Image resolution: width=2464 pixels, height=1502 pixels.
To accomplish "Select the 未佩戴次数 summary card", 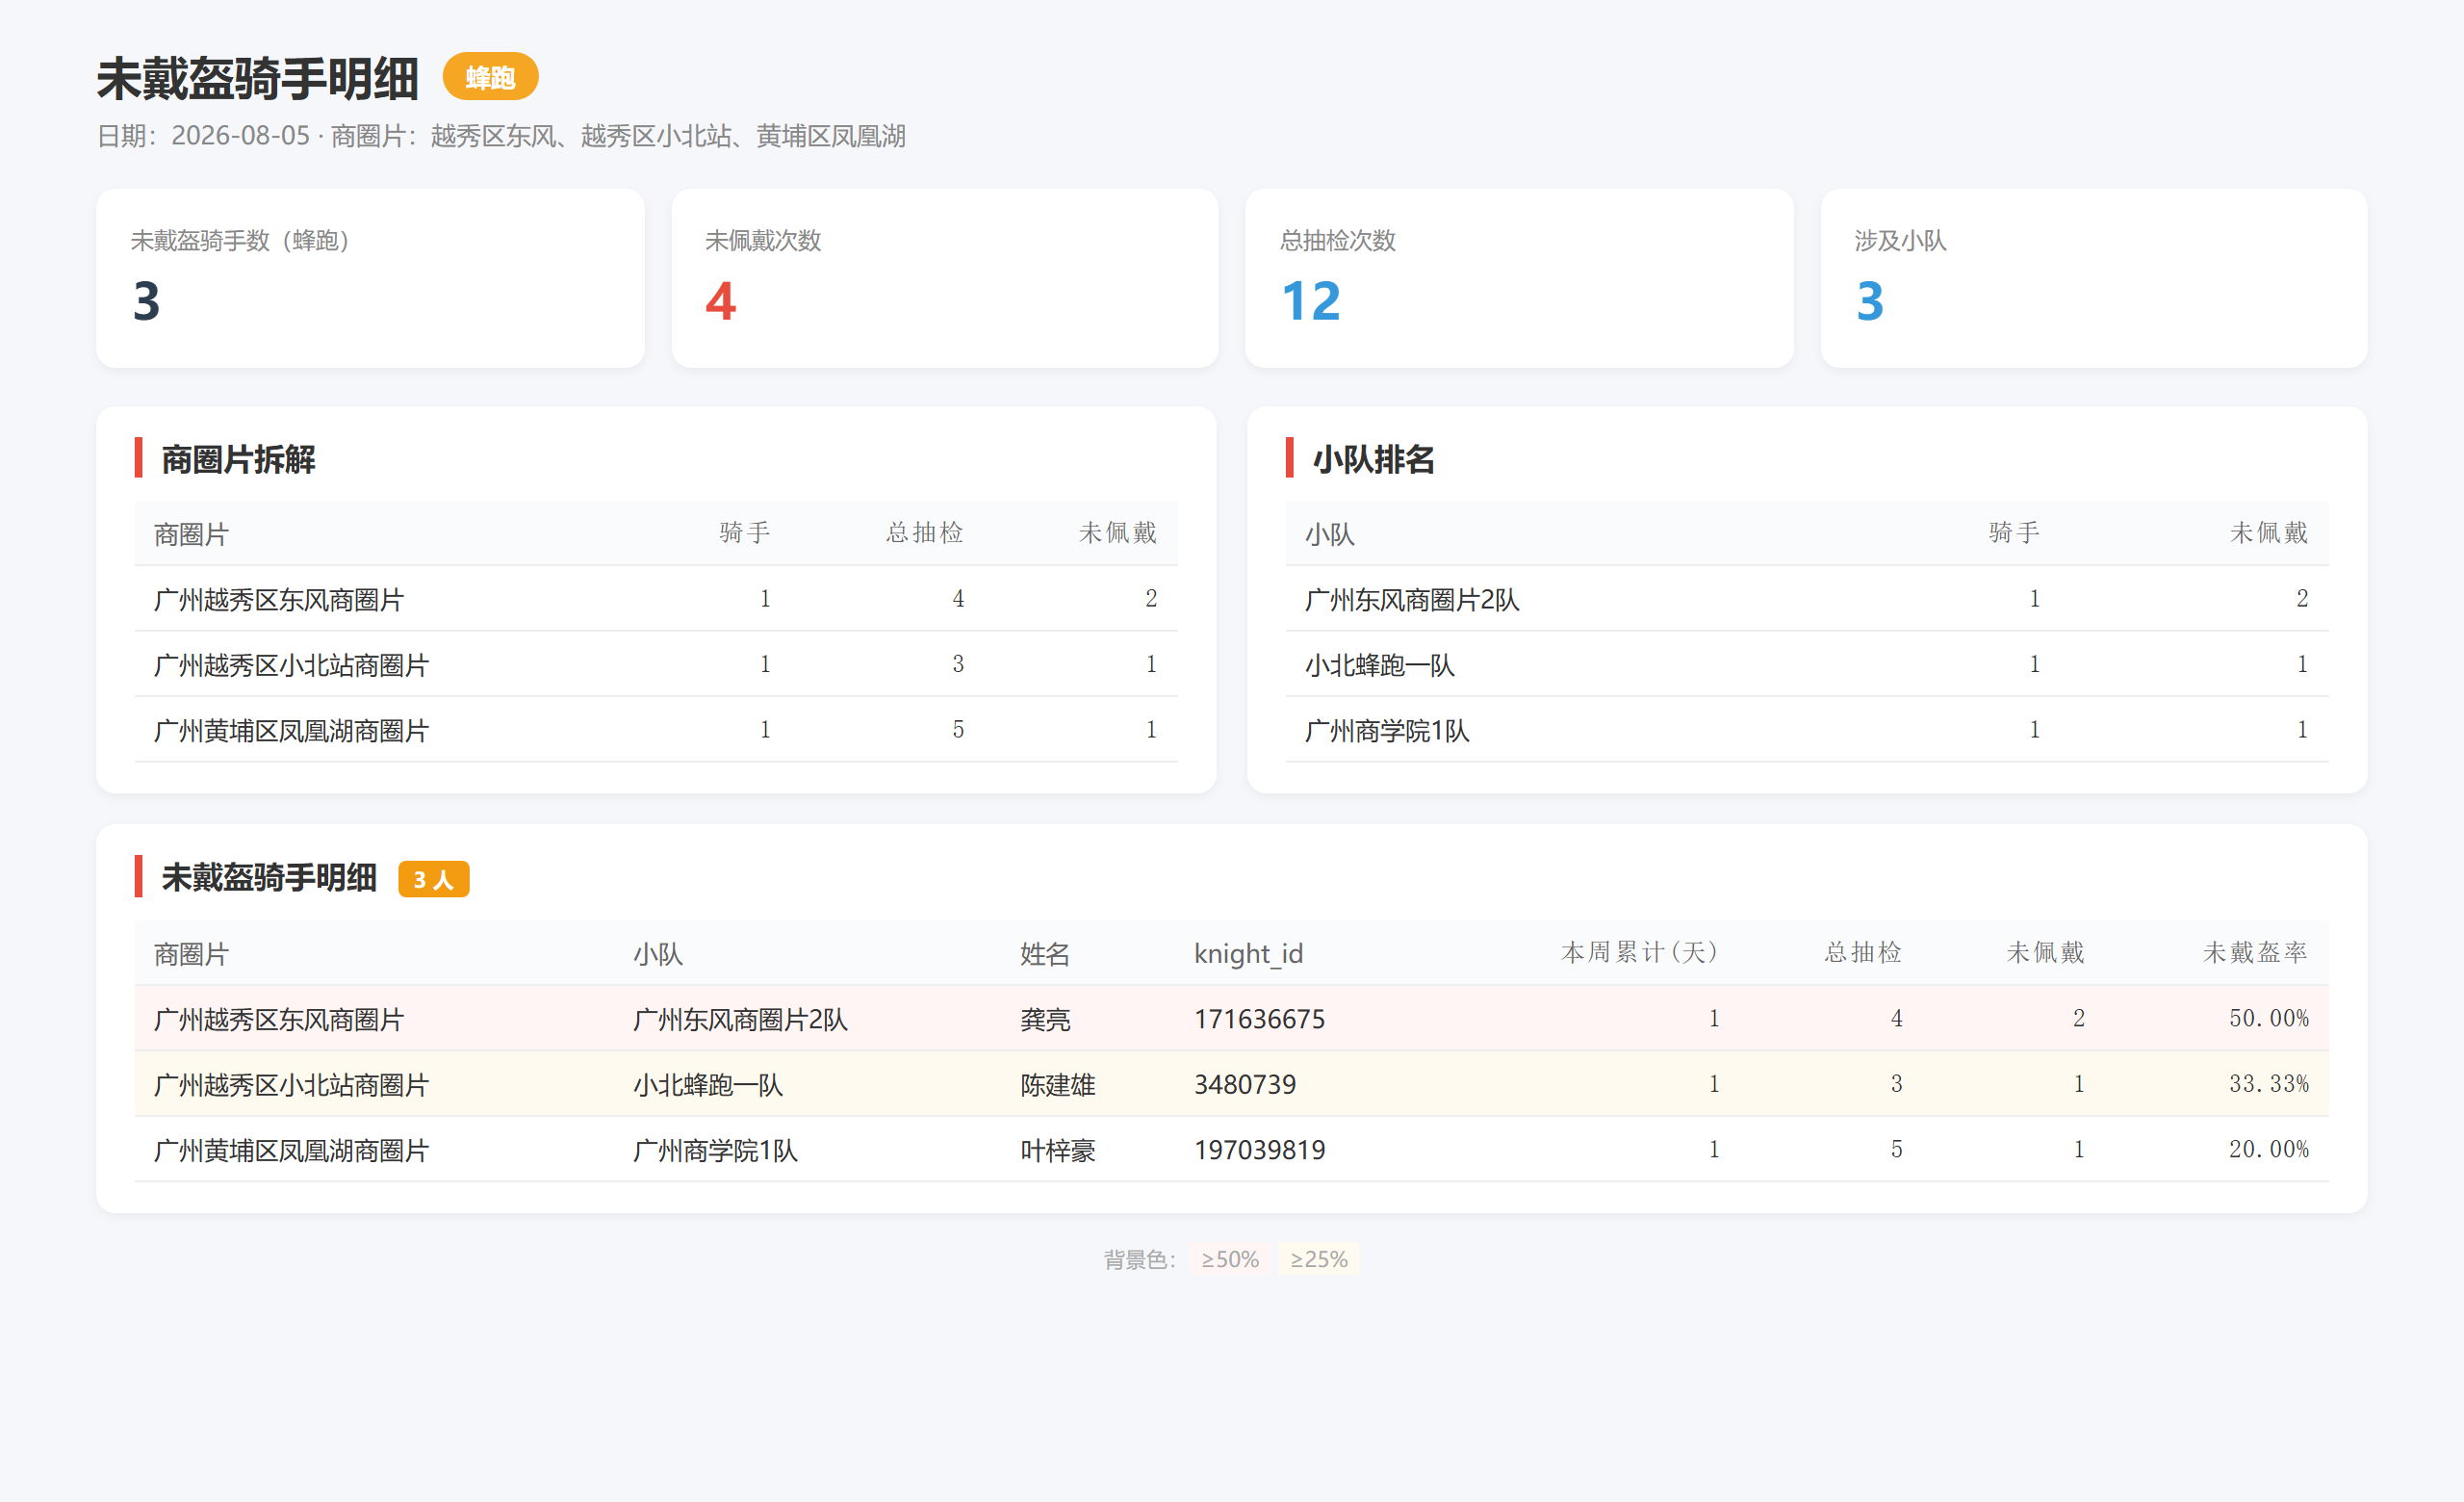I will (945, 278).
